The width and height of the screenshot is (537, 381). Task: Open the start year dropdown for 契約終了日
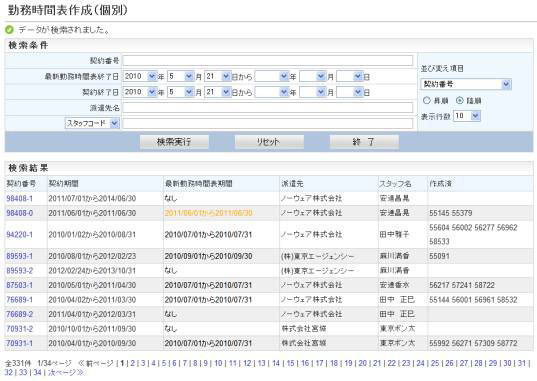point(140,92)
